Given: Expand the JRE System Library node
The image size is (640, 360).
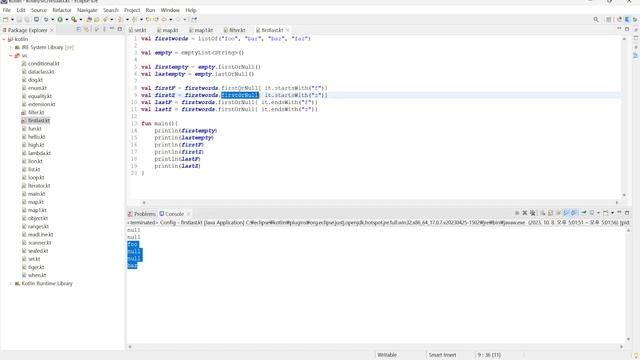Looking at the screenshot, I should coord(11,47).
